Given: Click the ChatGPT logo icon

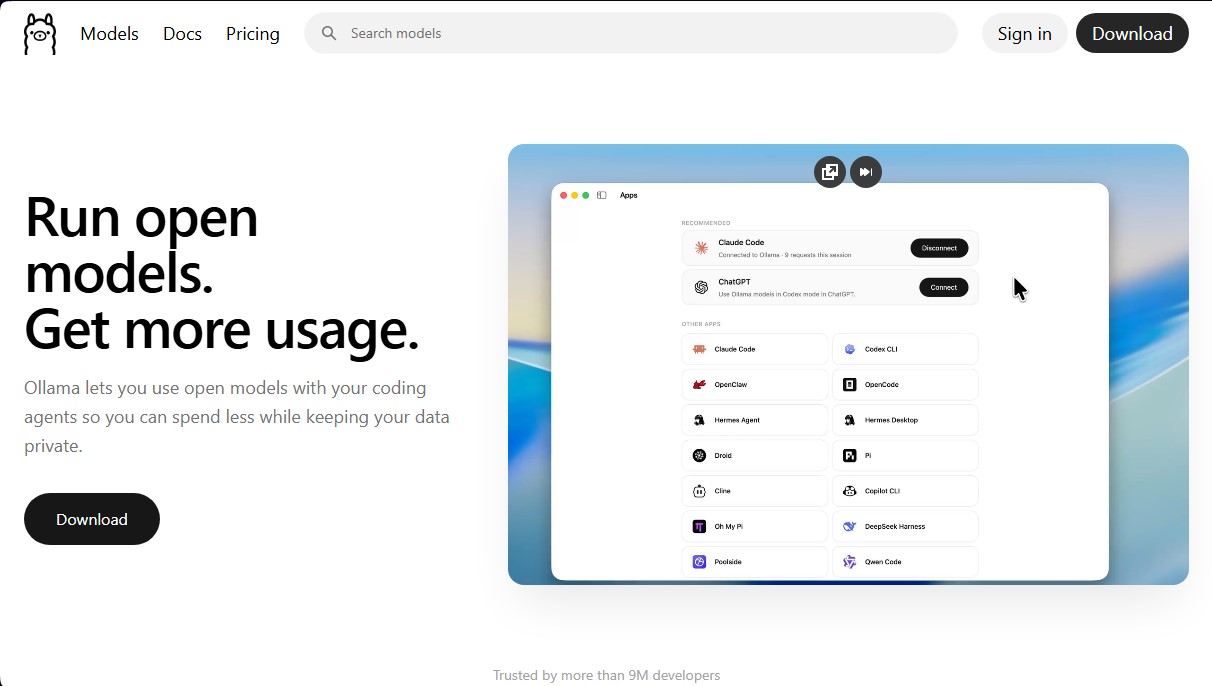Looking at the screenshot, I should point(701,287).
